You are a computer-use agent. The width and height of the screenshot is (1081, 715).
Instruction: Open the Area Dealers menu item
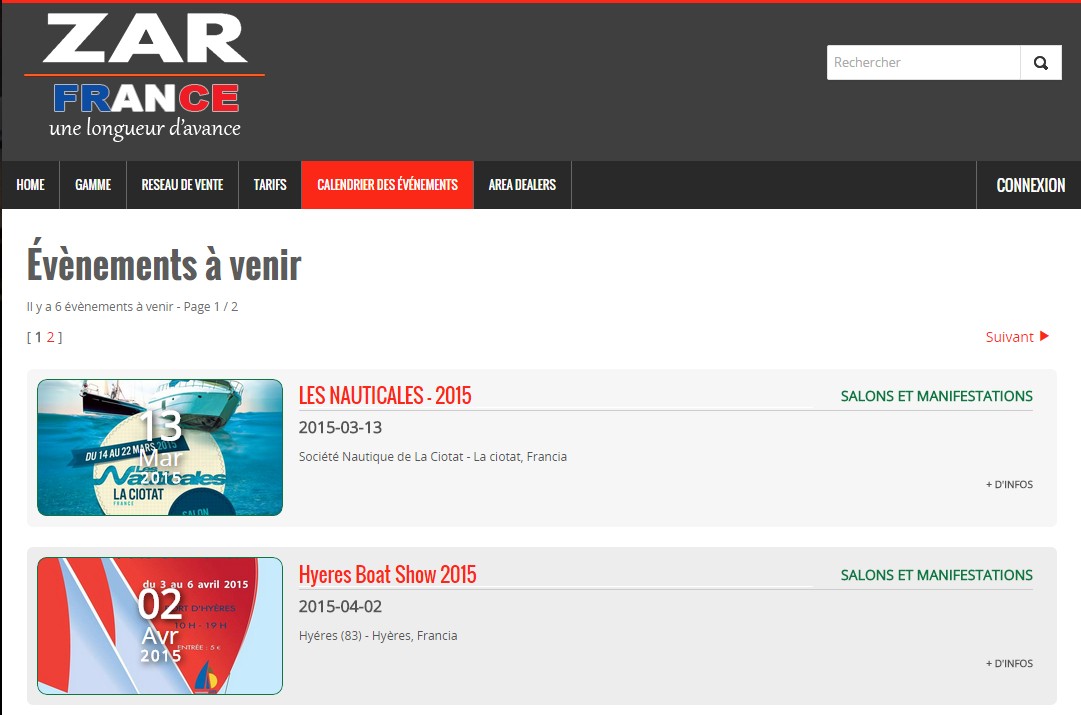[522, 185]
